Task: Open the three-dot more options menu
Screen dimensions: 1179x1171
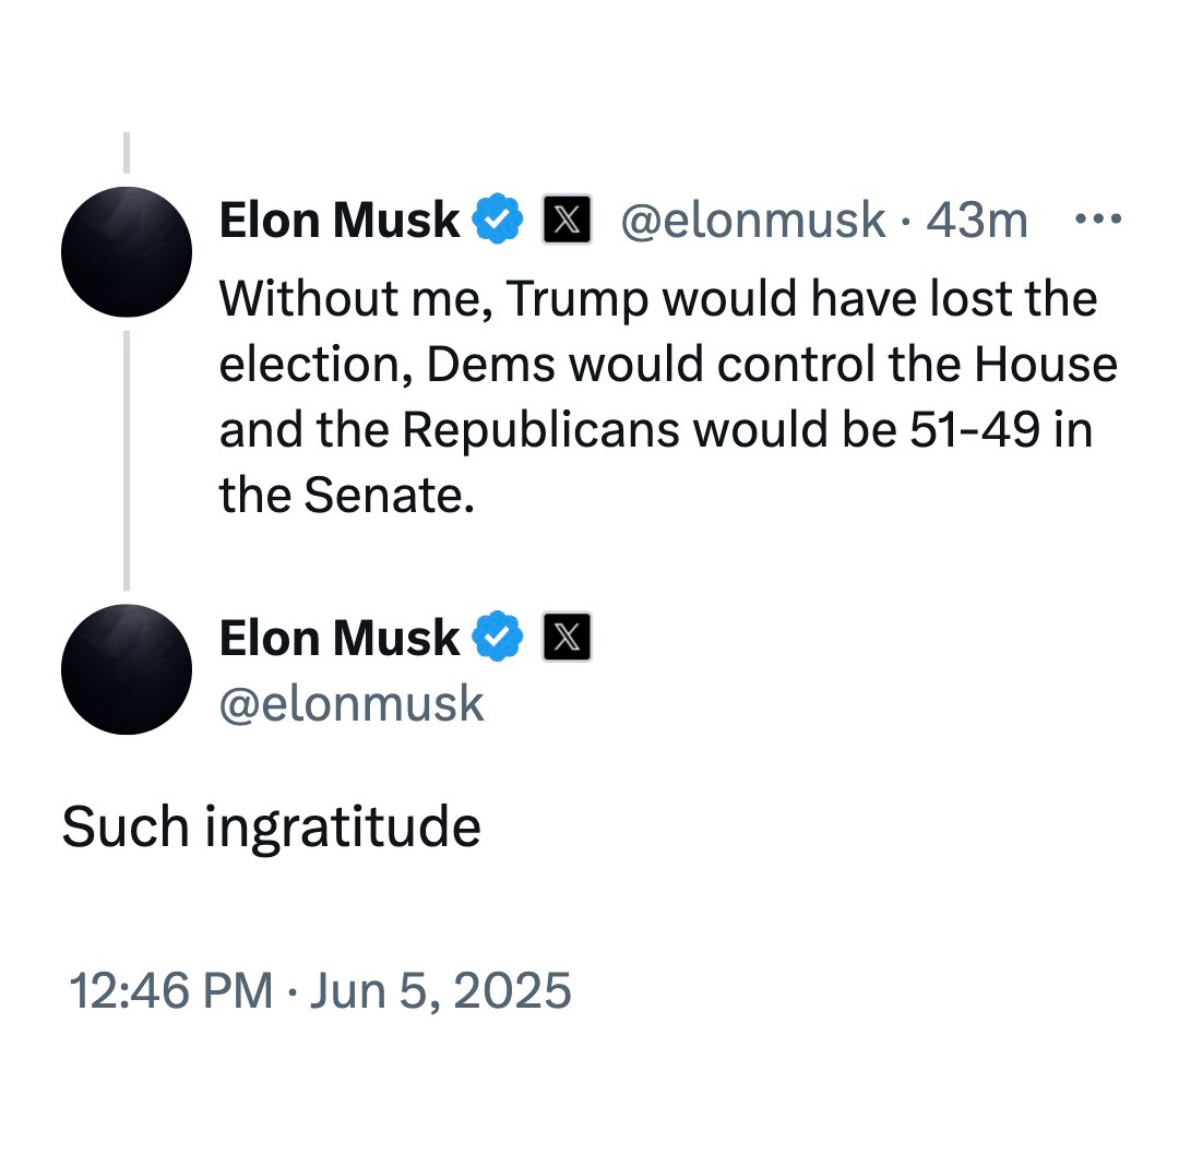Action: coord(1097,219)
